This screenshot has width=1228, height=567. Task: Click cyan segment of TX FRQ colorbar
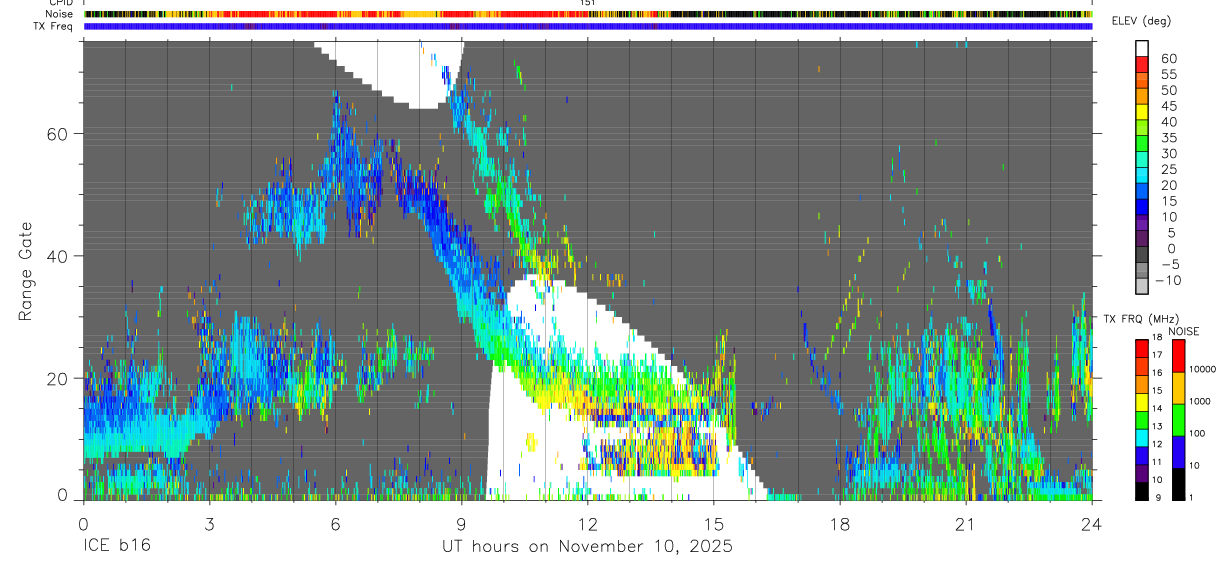1141,437
